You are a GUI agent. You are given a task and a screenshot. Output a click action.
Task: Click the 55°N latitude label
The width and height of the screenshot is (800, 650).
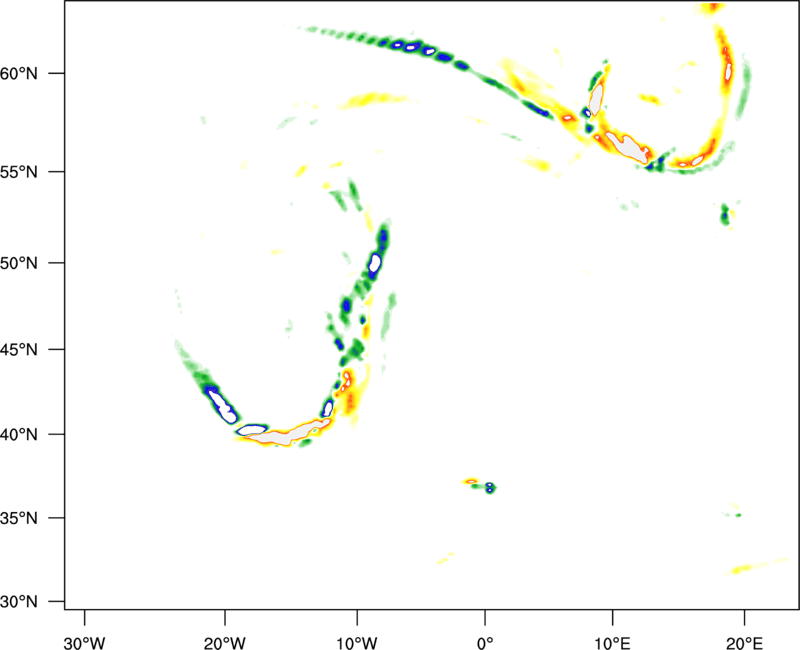pyautogui.click(x=19, y=172)
